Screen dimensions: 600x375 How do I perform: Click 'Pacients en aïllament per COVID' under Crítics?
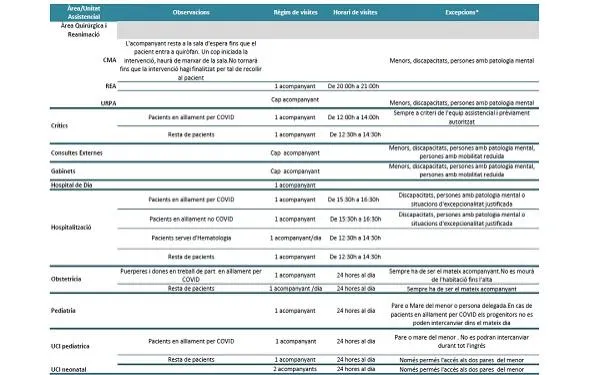tap(191, 117)
